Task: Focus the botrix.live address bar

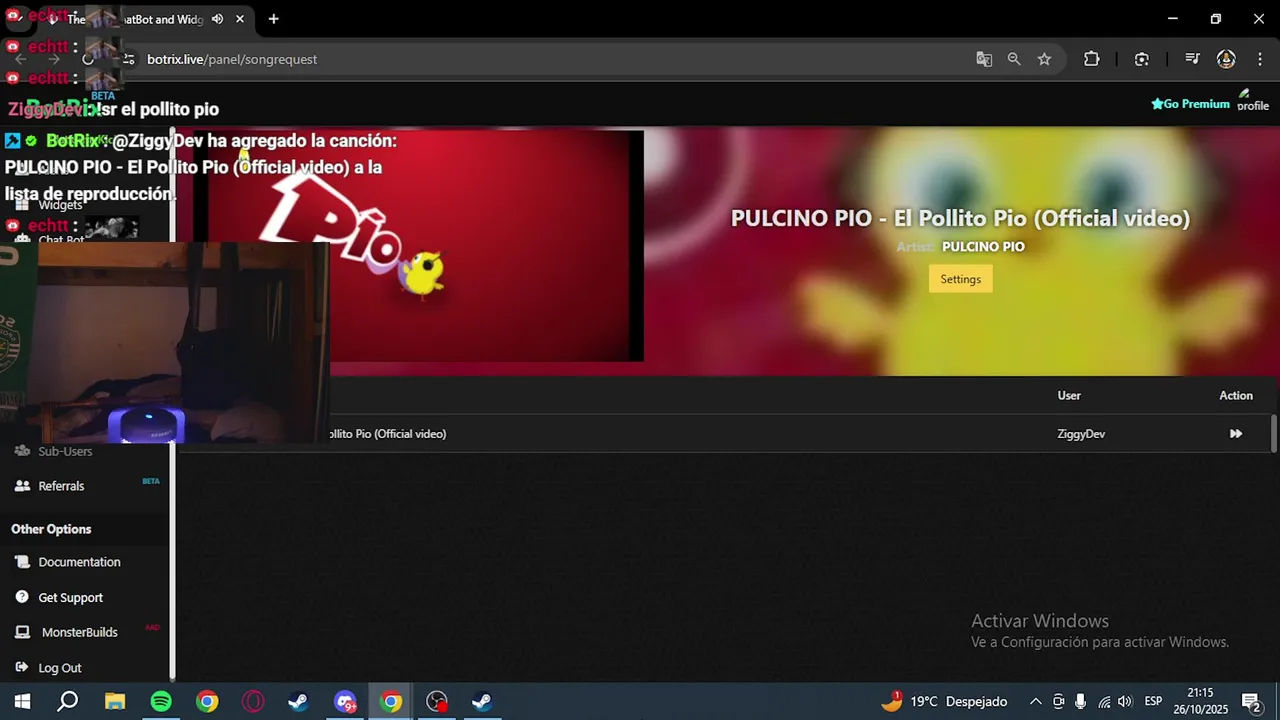Action: tap(540, 59)
